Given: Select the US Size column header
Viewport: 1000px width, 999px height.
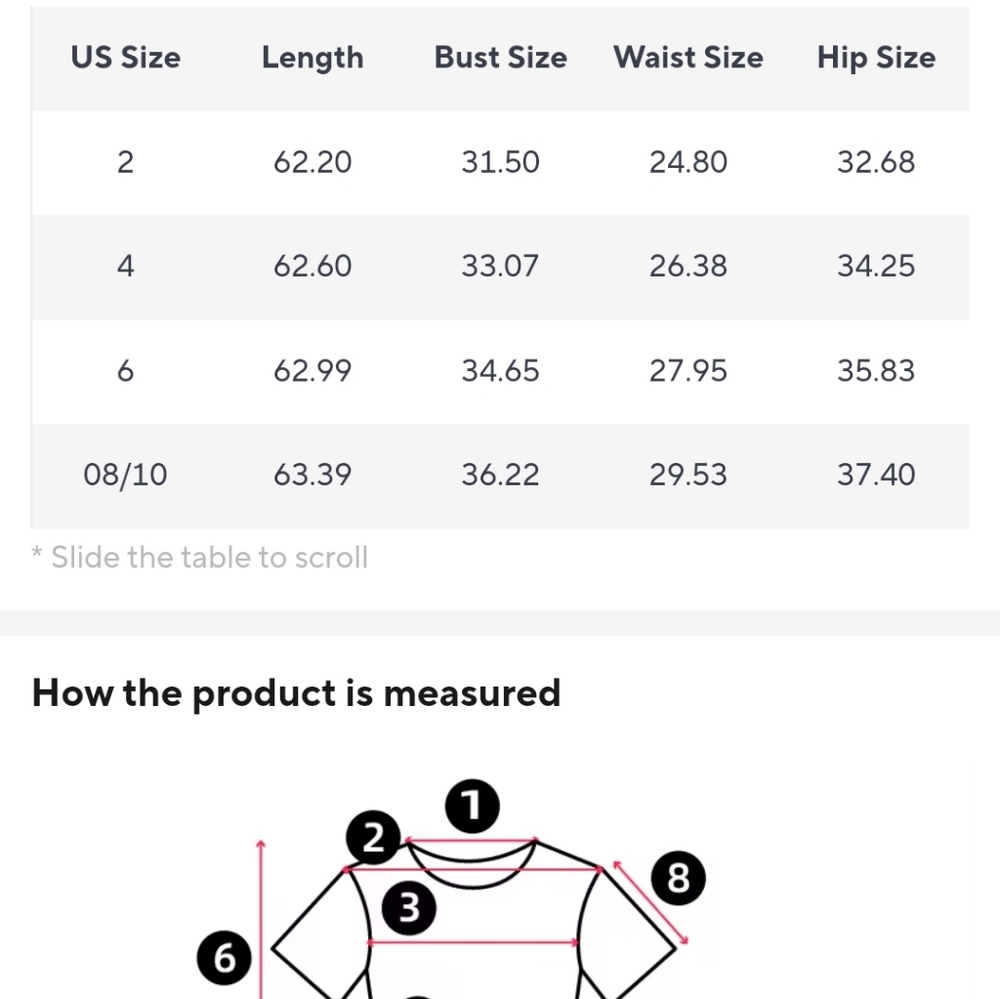Looking at the screenshot, I should coord(126,58).
